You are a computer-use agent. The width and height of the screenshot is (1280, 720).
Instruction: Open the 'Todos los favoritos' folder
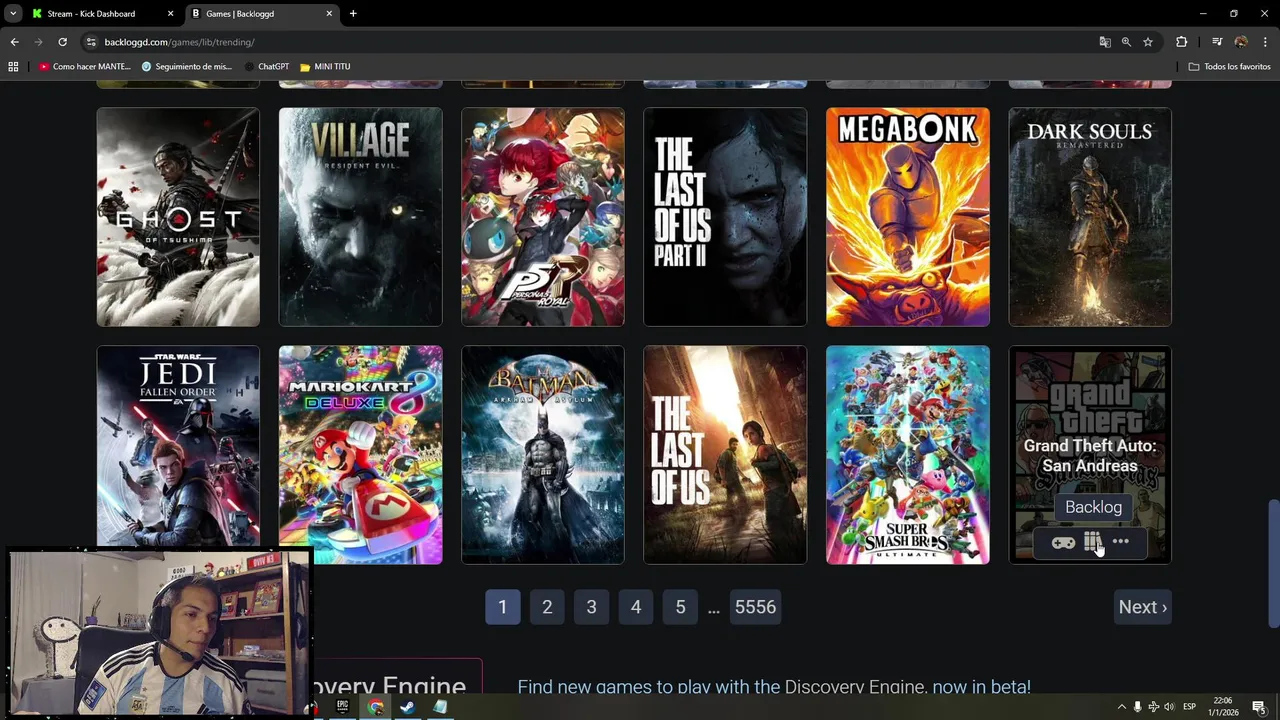[1229, 67]
